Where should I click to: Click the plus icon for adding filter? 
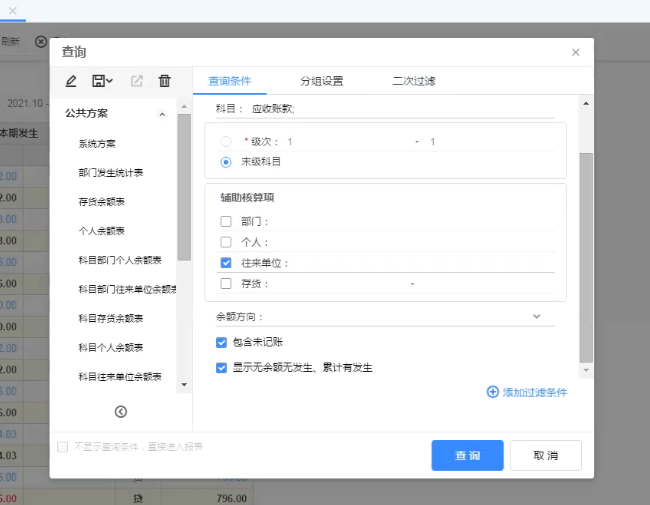pos(492,392)
